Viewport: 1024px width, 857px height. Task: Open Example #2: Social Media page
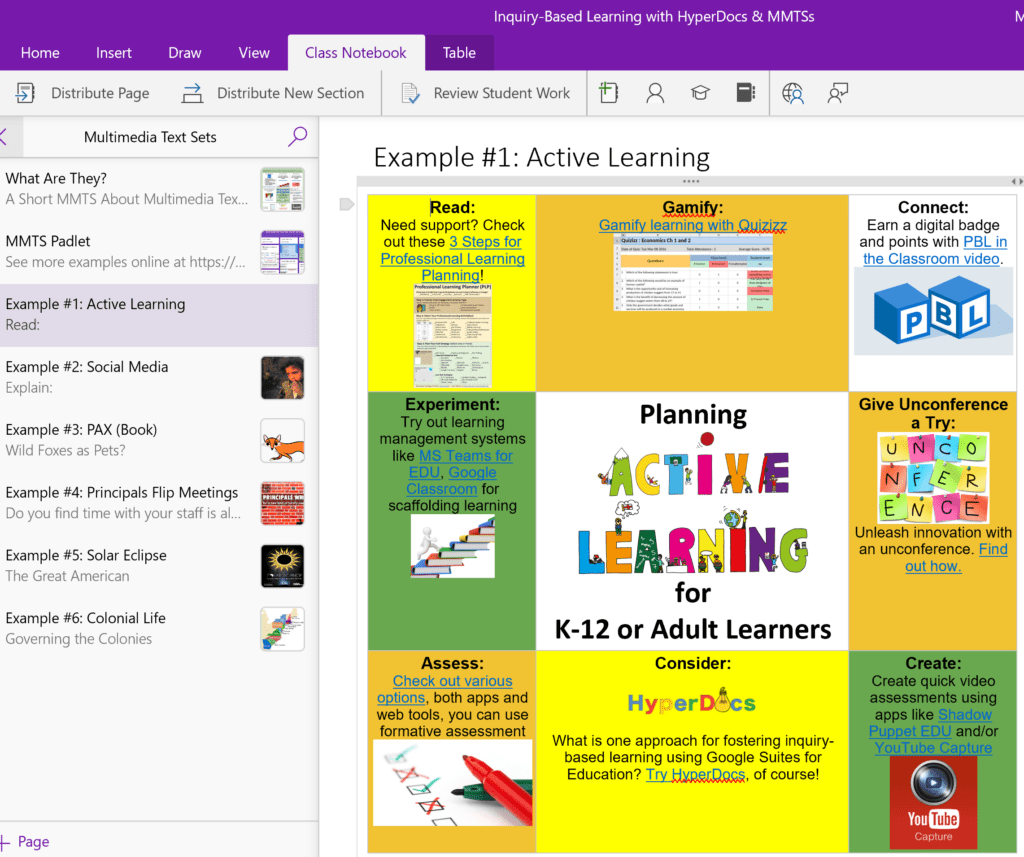[159, 378]
